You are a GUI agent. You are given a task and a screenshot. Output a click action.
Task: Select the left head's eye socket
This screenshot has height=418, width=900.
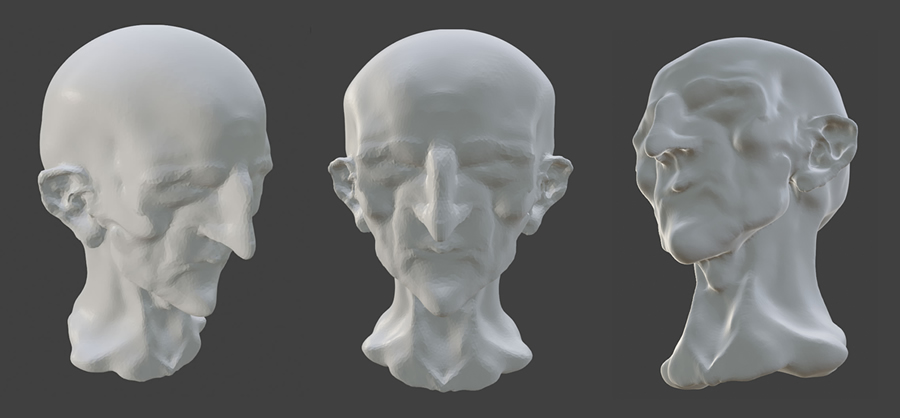tap(168, 190)
